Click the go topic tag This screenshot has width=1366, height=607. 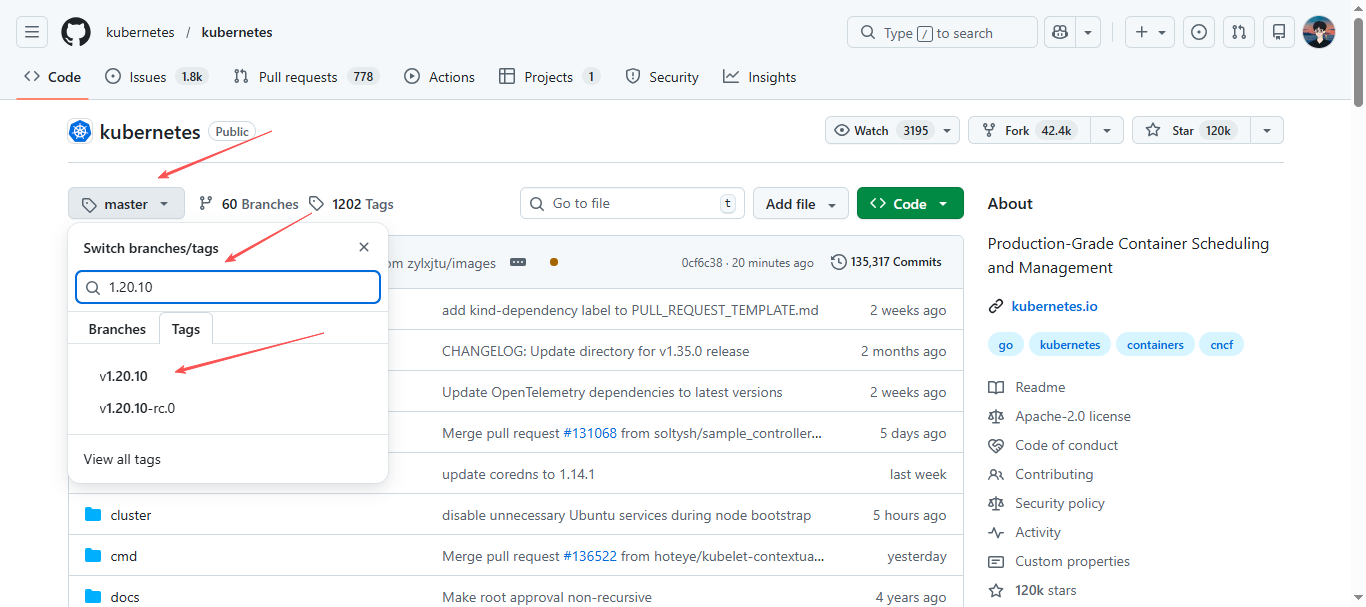tap(1006, 345)
